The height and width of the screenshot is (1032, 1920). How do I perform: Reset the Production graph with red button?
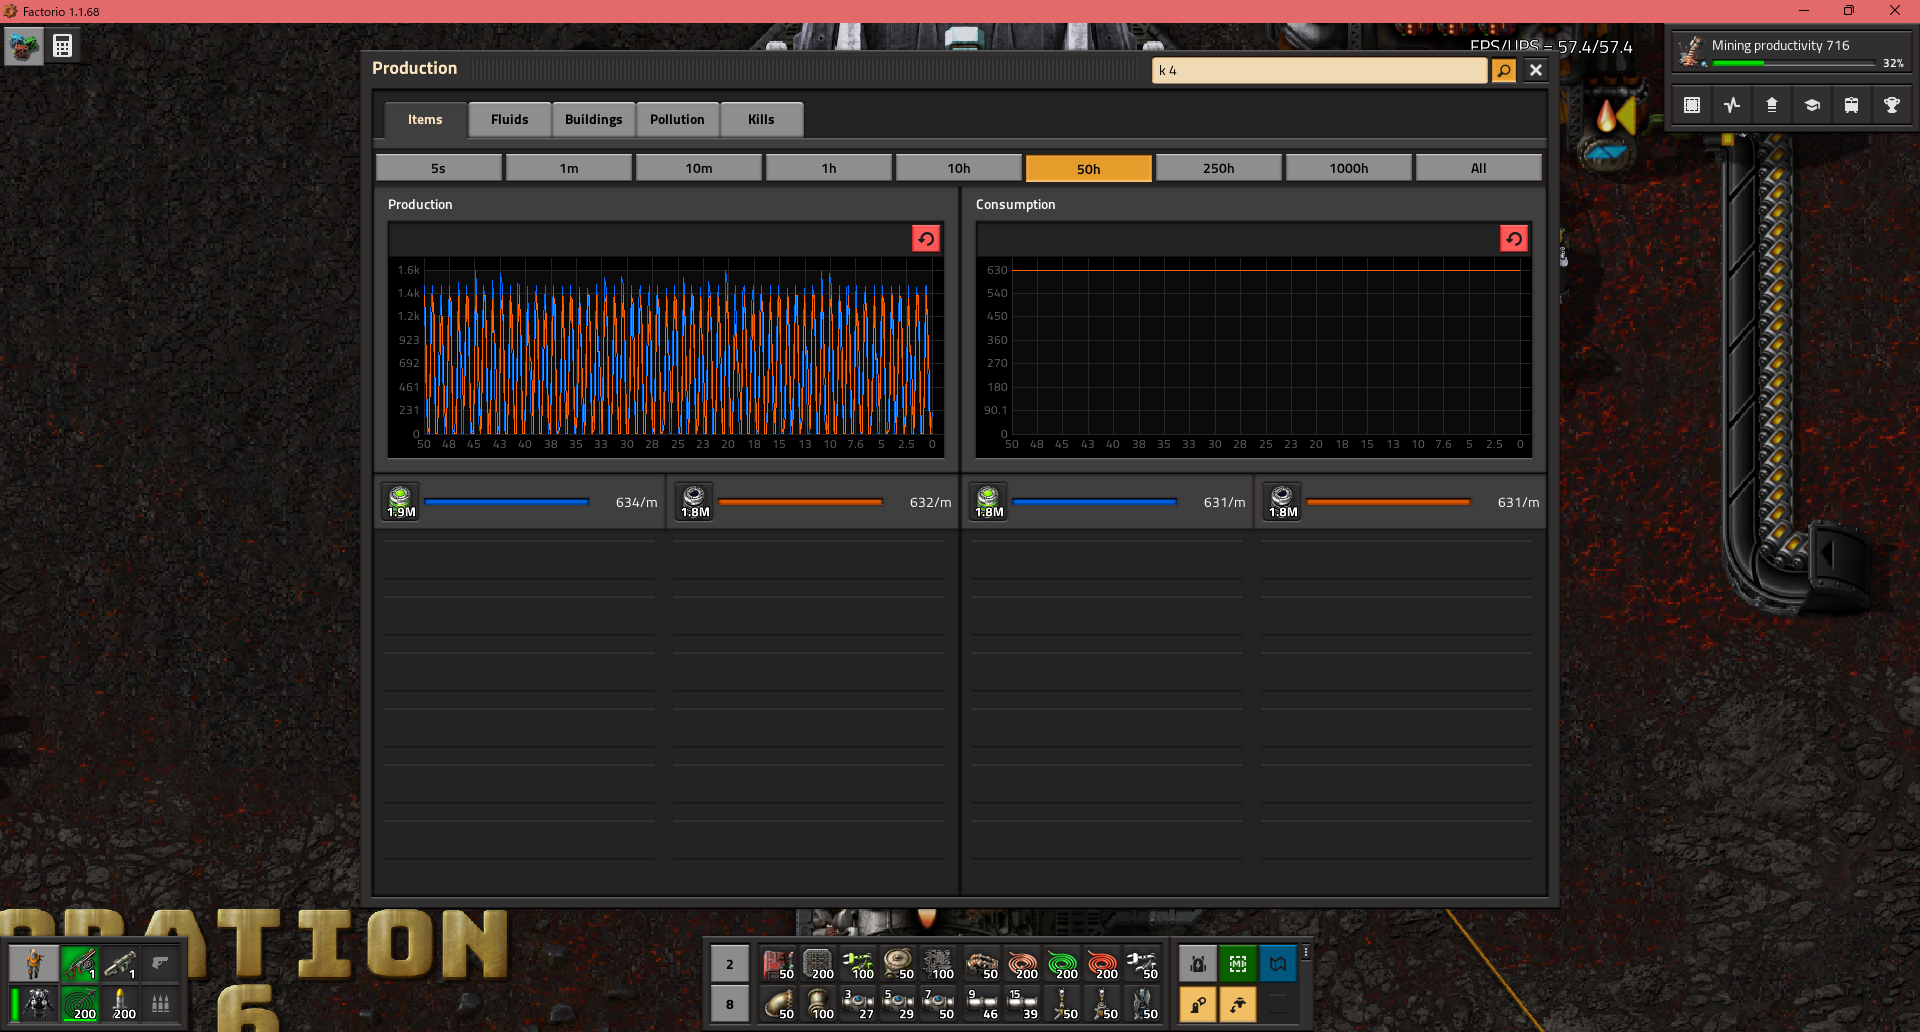tap(926, 239)
